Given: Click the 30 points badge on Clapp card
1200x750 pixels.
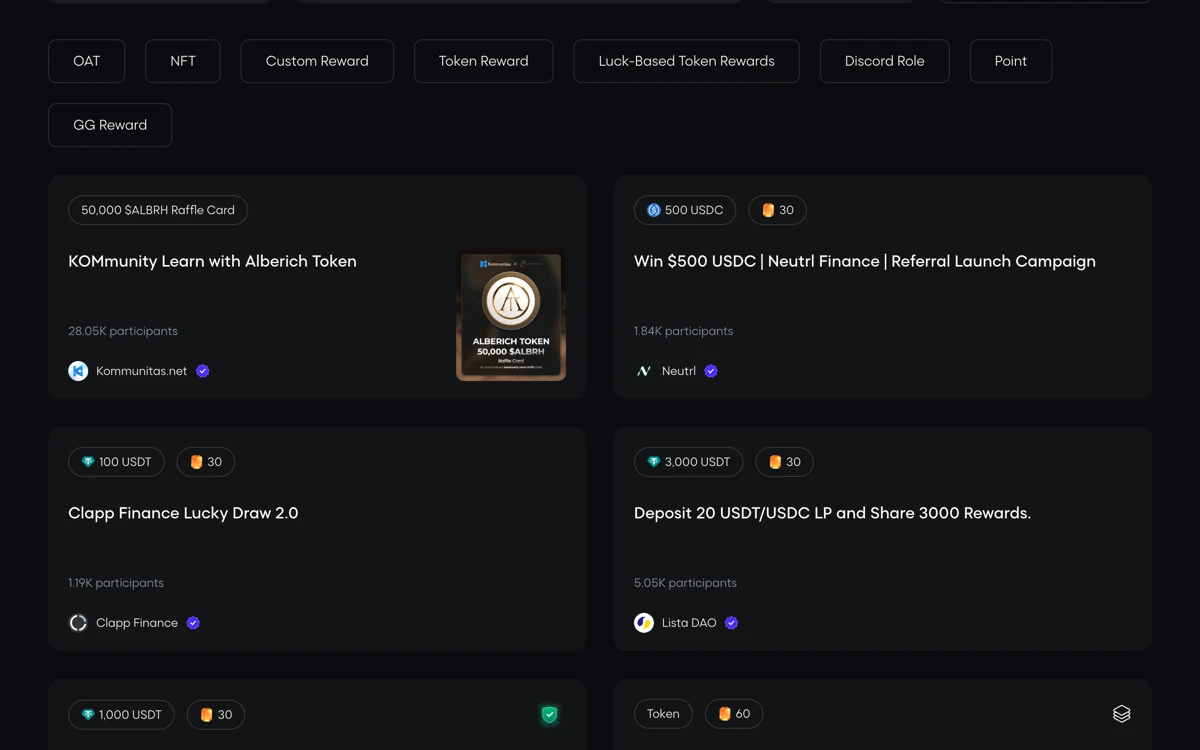Looking at the screenshot, I should (x=206, y=462).
